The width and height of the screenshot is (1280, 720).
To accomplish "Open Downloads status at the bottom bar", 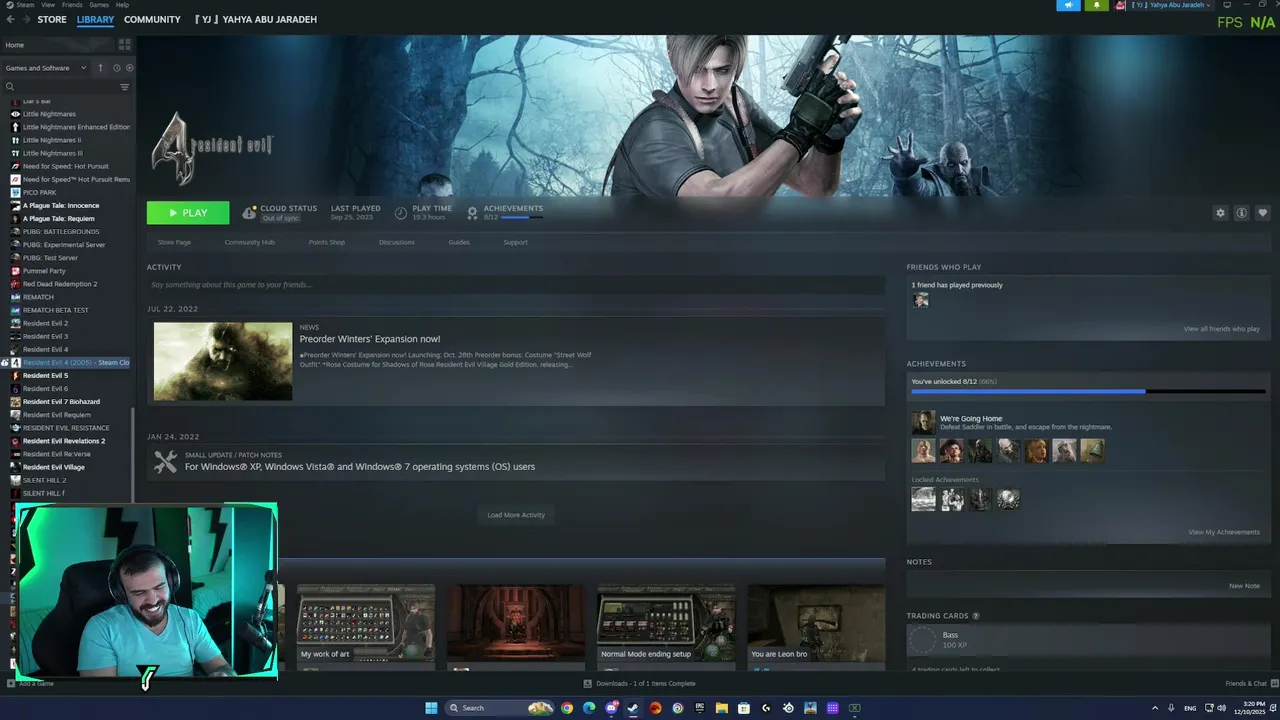I will [x=640, y=684].
